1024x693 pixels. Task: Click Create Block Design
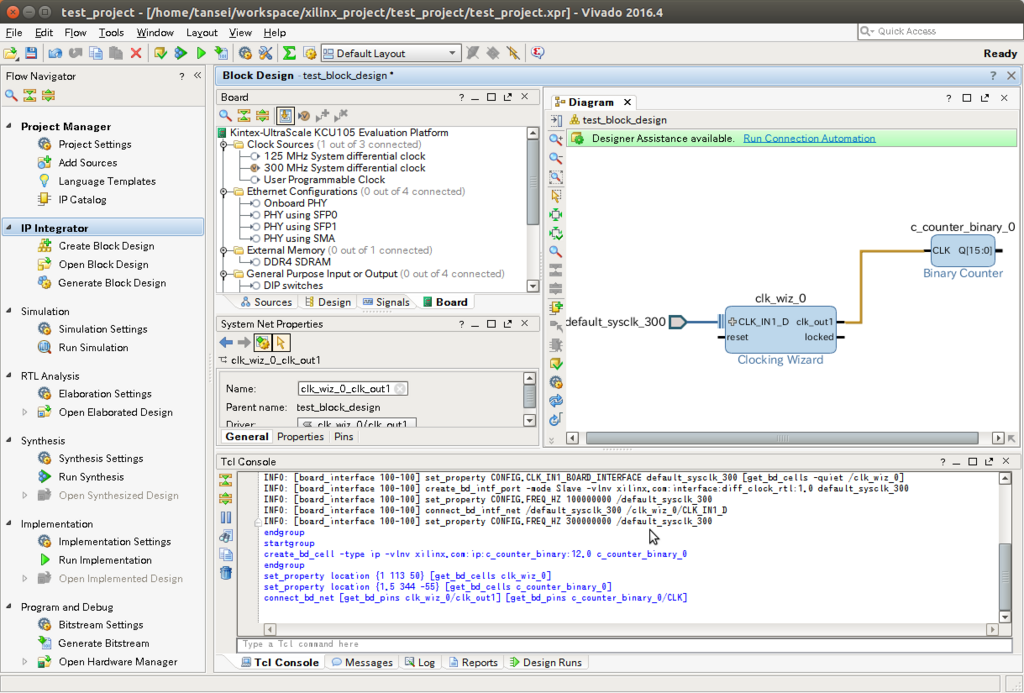click(x=106, y=246)
